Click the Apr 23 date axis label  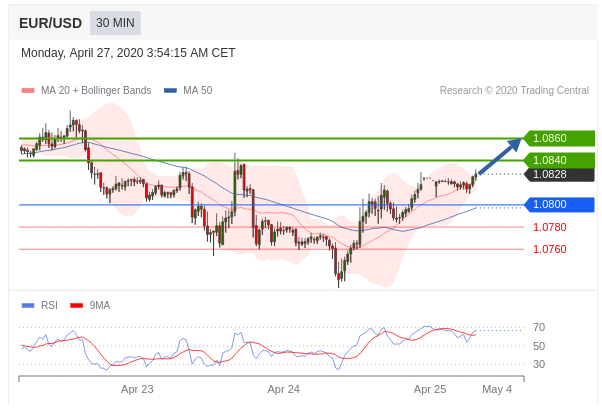coord(137,389)
